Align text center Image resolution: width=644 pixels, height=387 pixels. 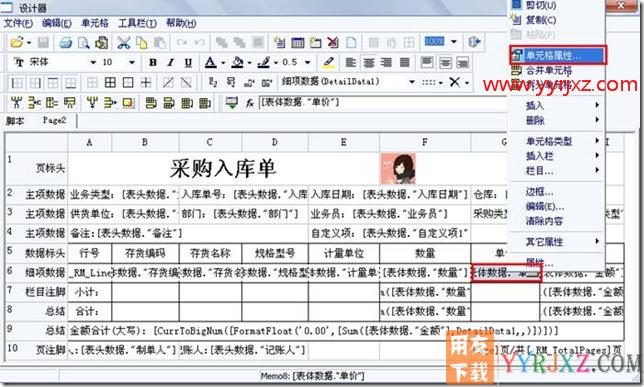pos(368,62)
